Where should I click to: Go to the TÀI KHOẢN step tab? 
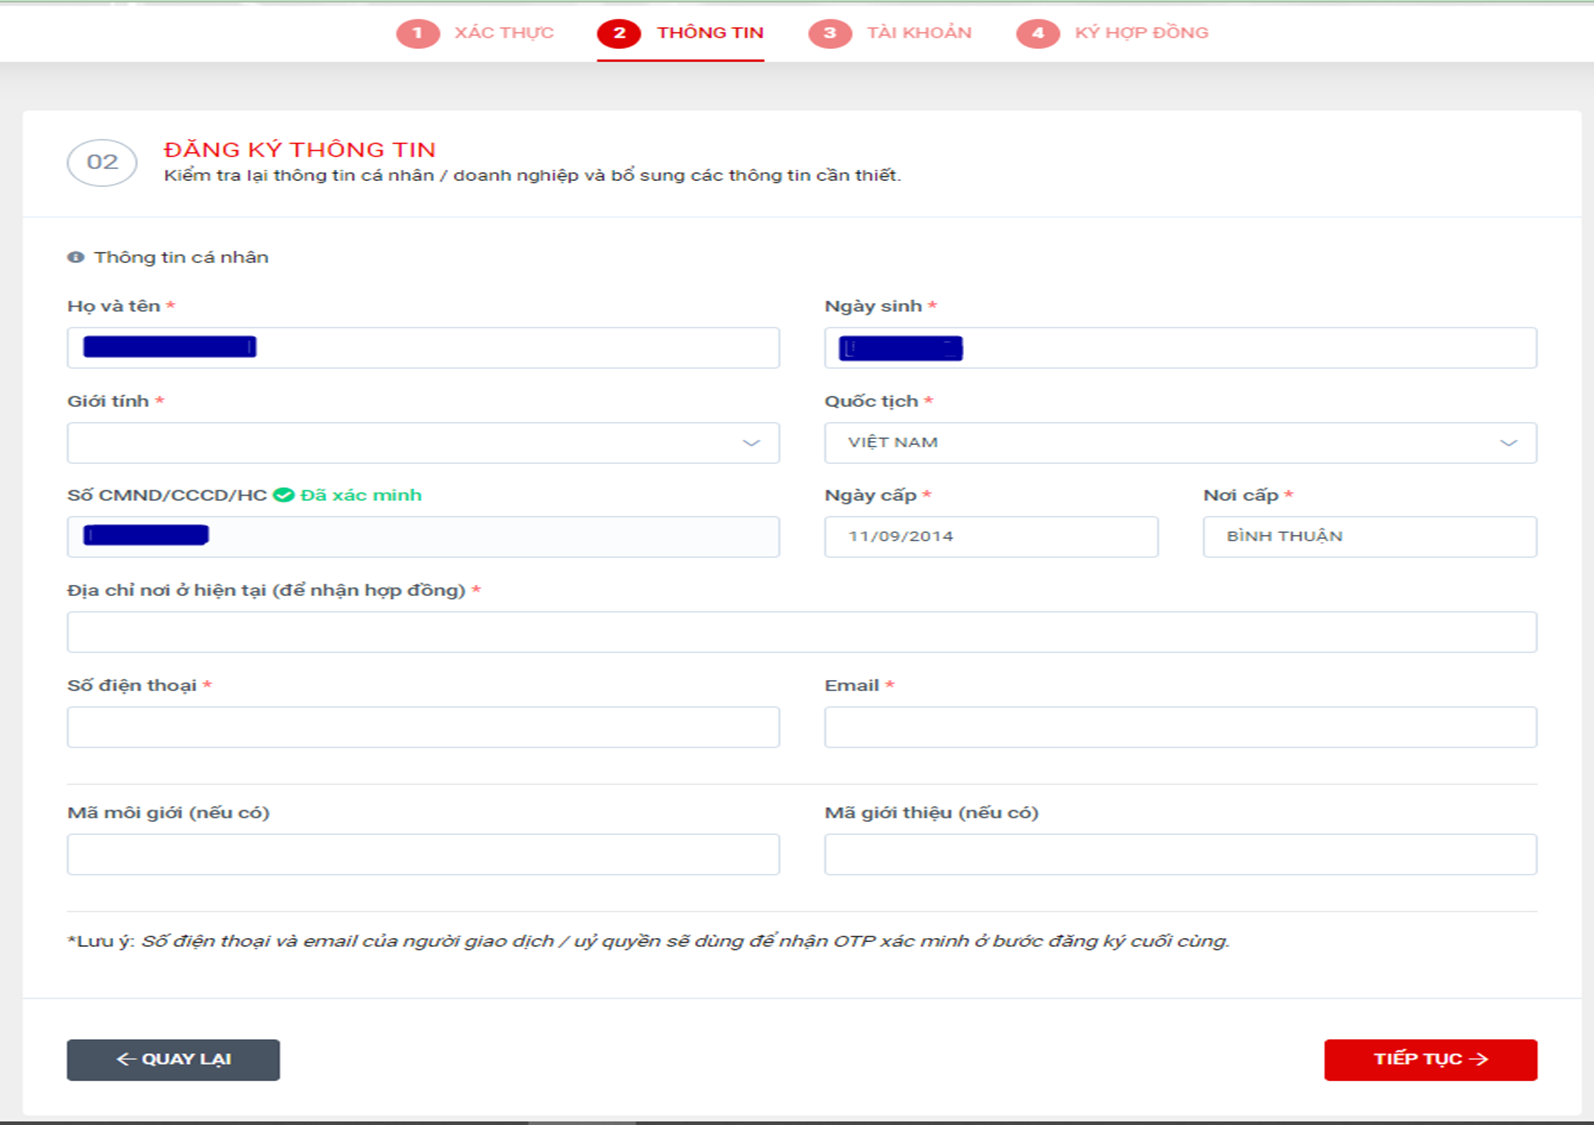click(918, 33)
